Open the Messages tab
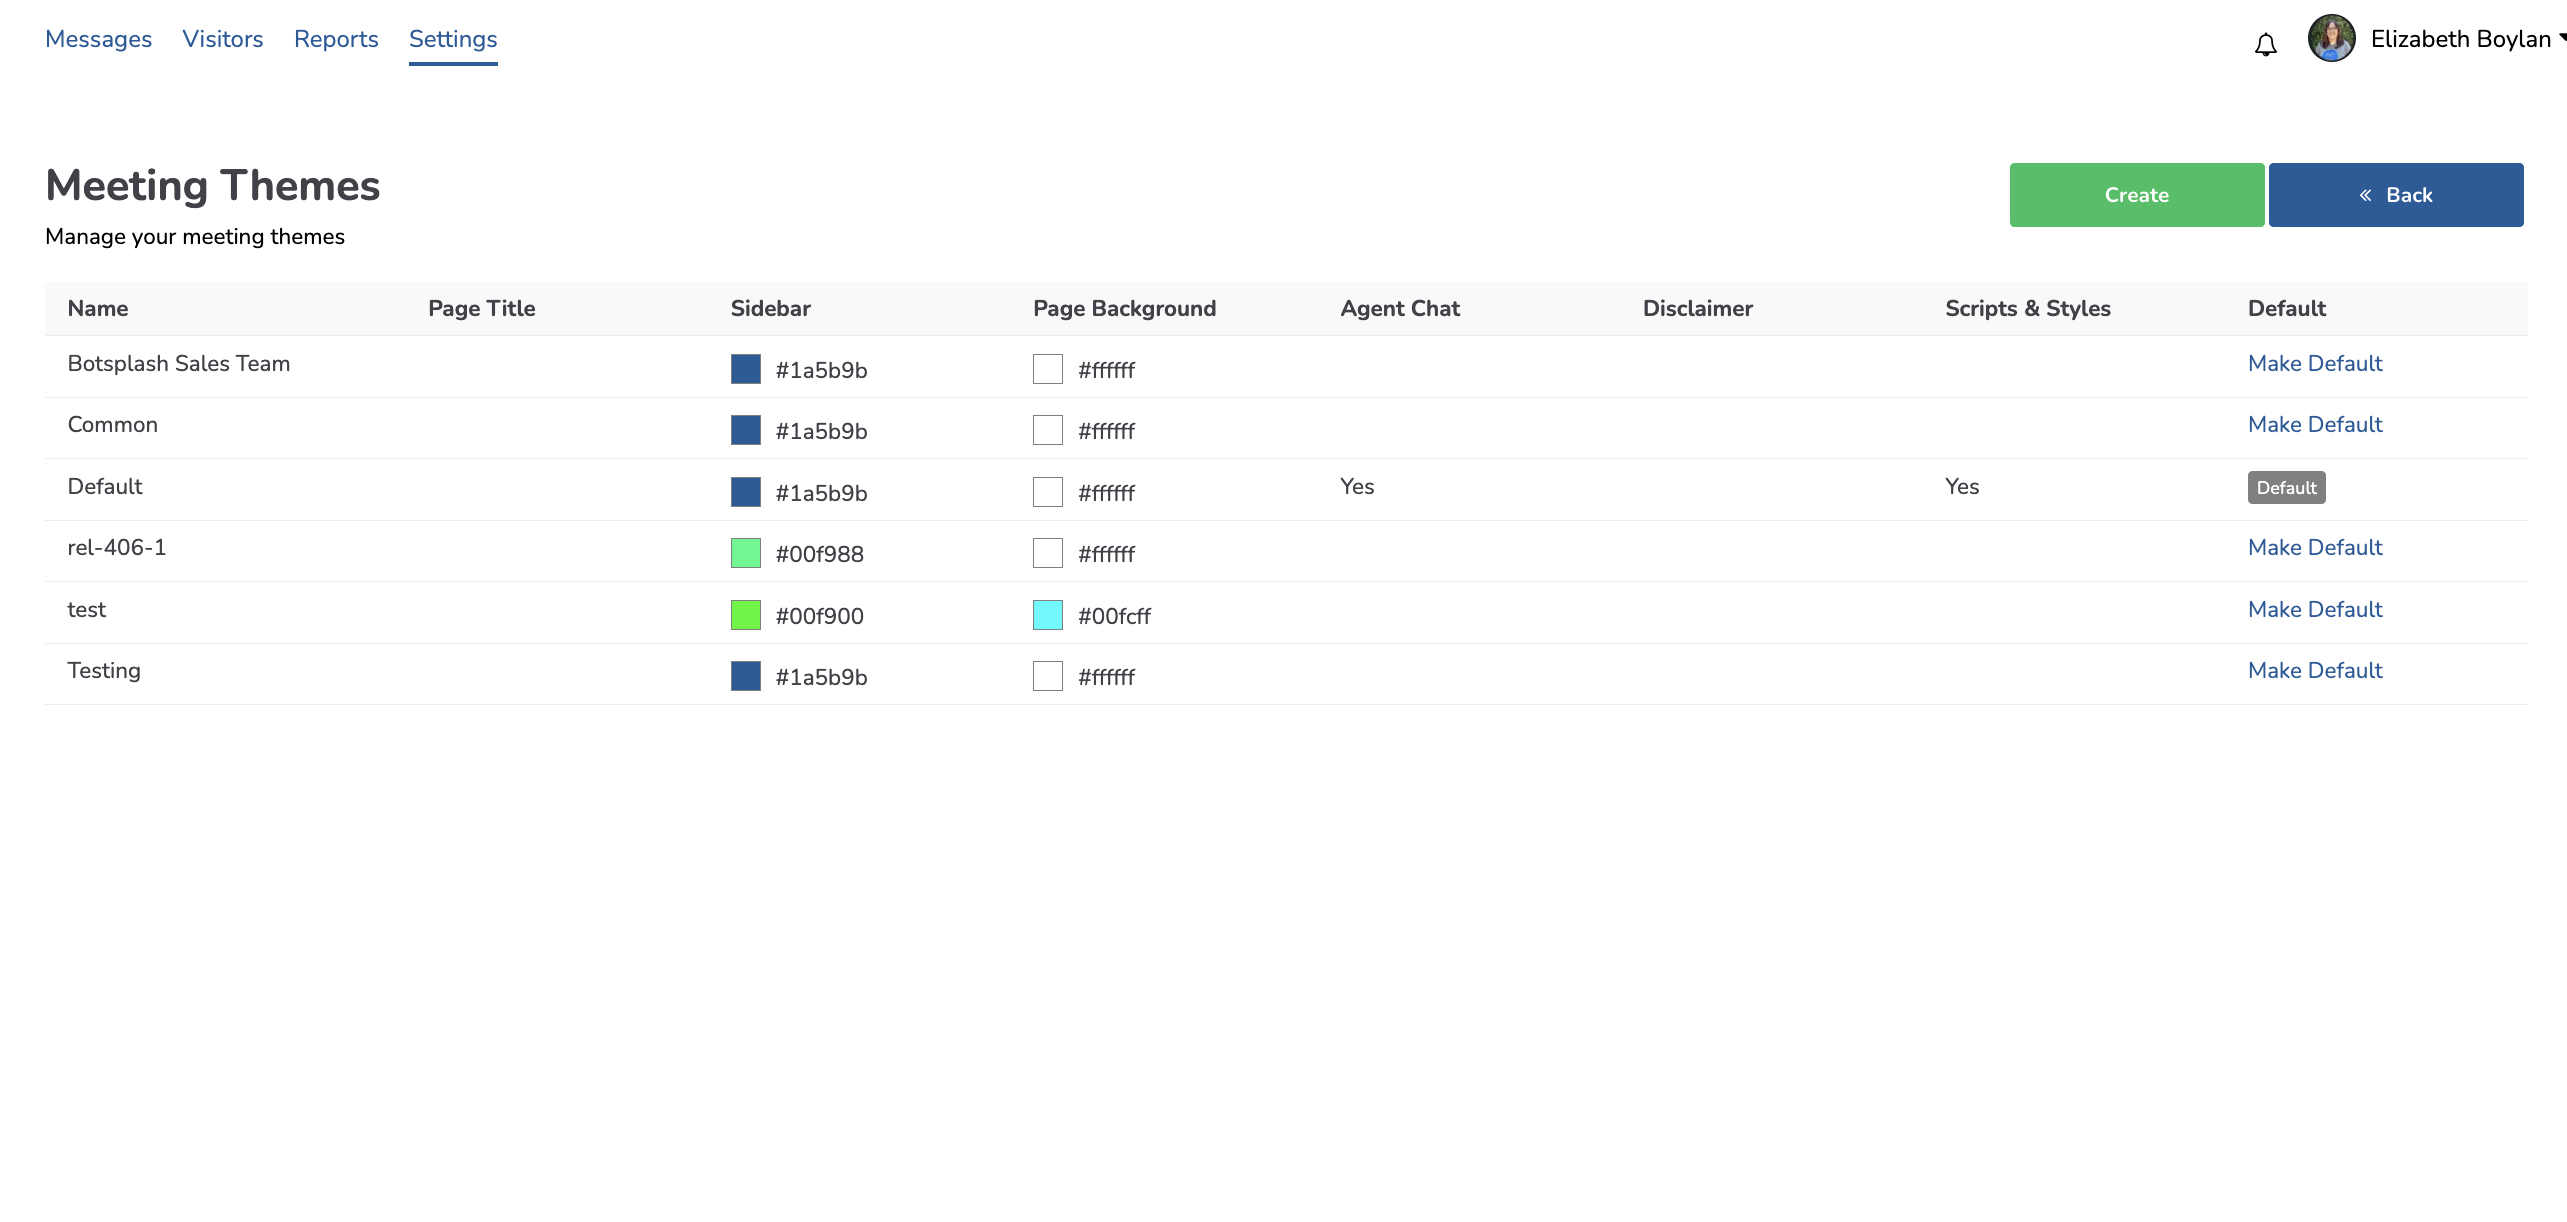This screenshot has width=2567, height=1222. (x=98, y=39)
